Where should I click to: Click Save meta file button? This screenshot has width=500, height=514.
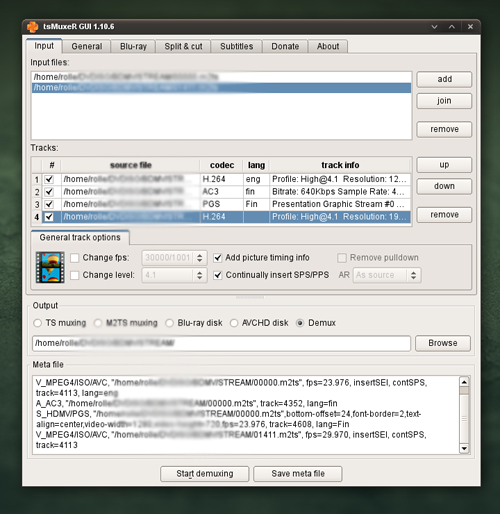[298, 474]
